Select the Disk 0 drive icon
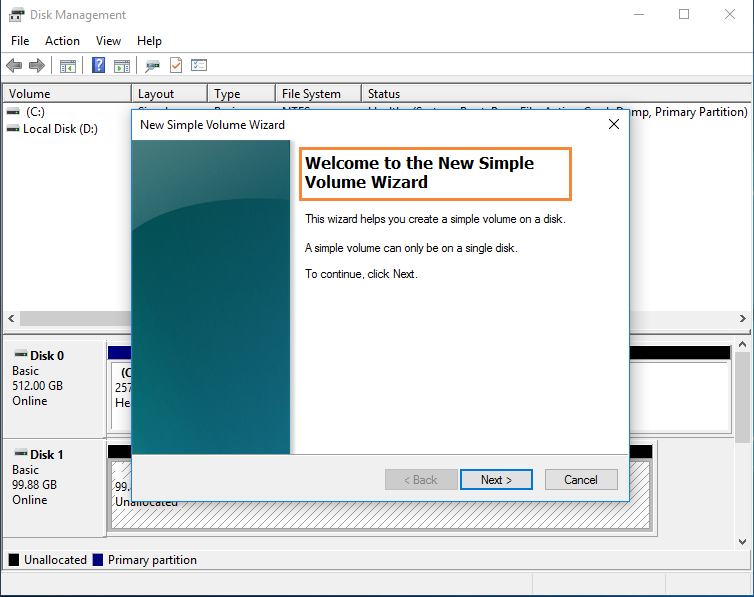754x597 pixels. click(21, 355)
